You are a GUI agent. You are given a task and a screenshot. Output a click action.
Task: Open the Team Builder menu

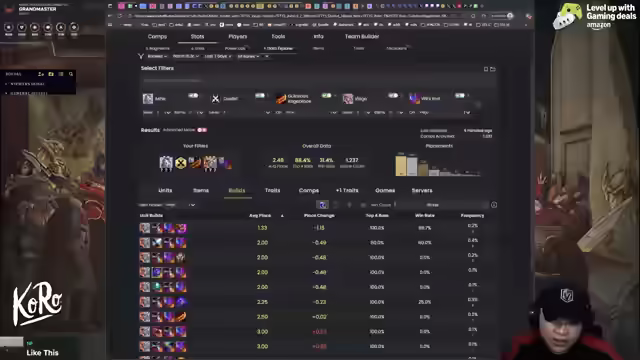(362, 36)
